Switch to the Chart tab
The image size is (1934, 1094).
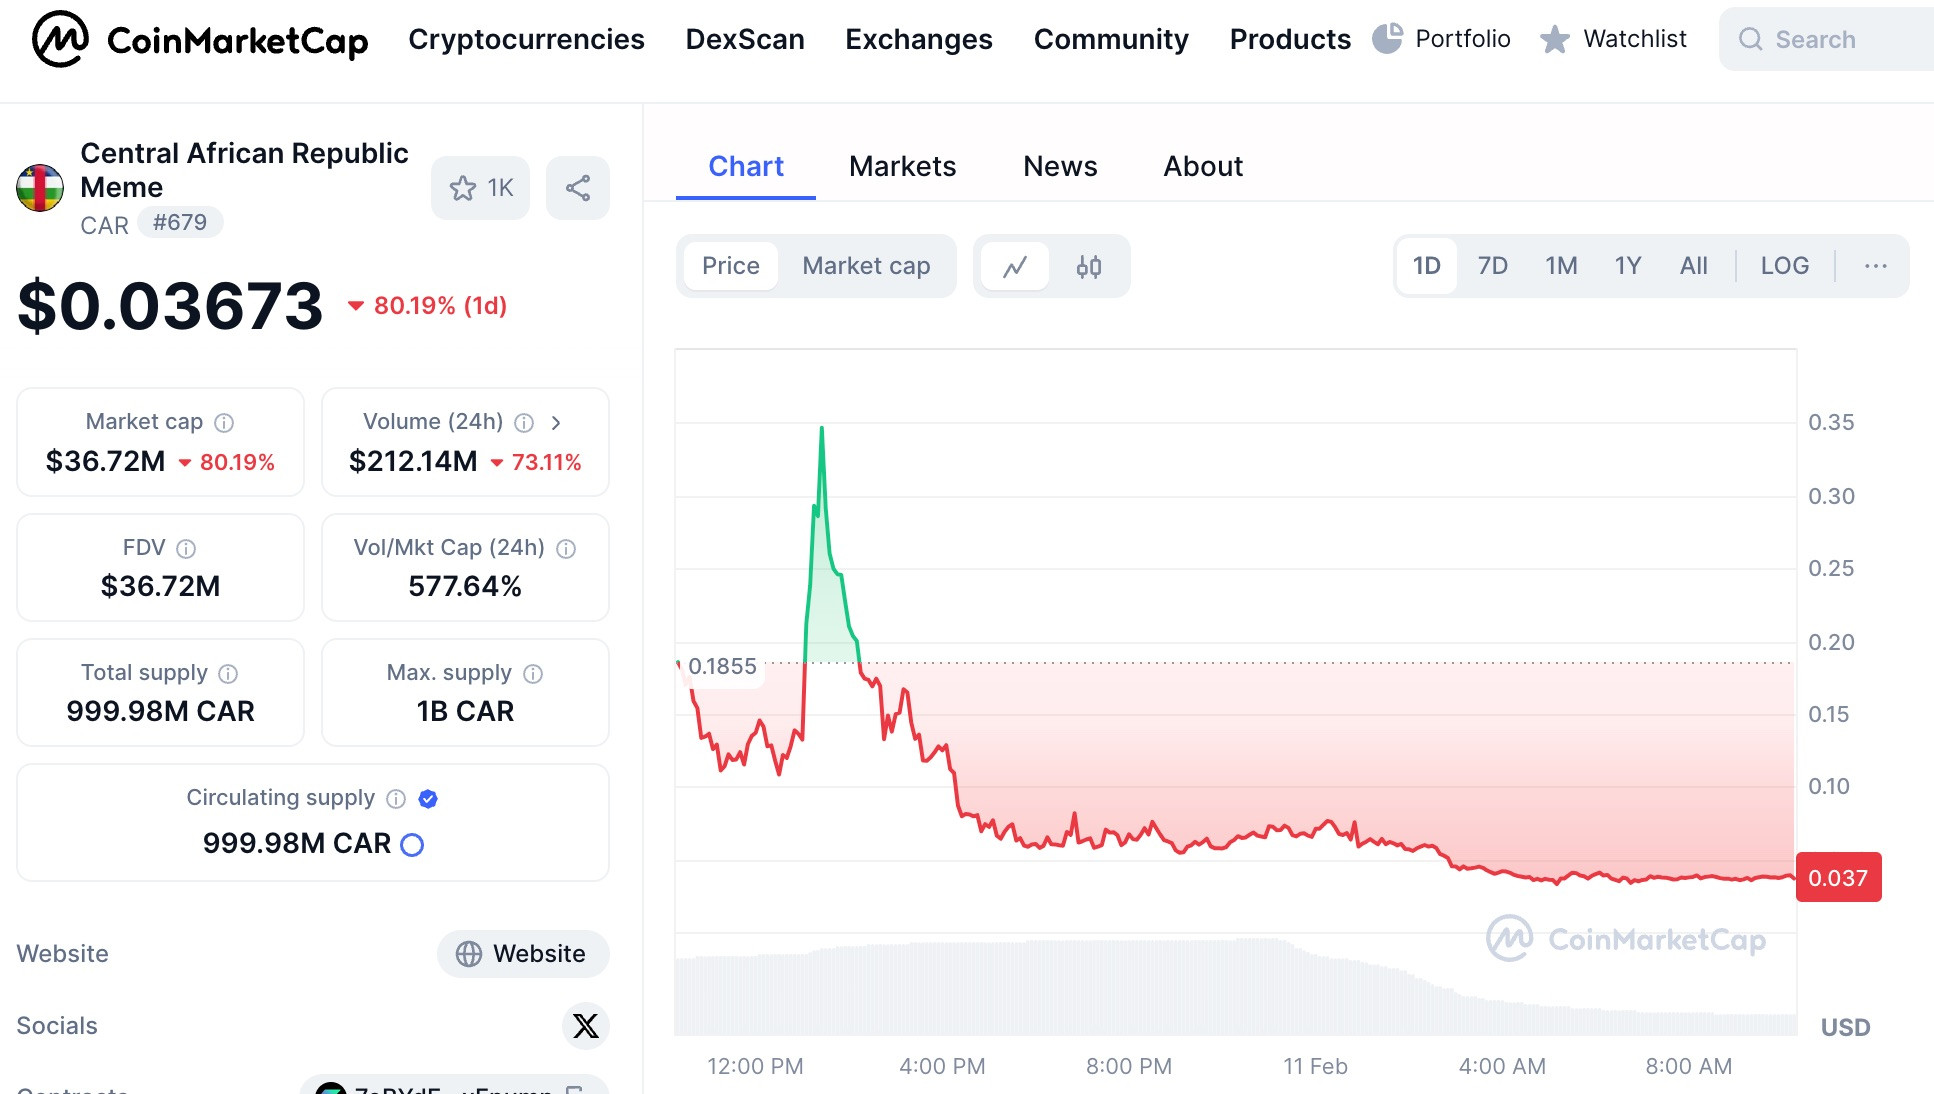(x=746, y=167)
